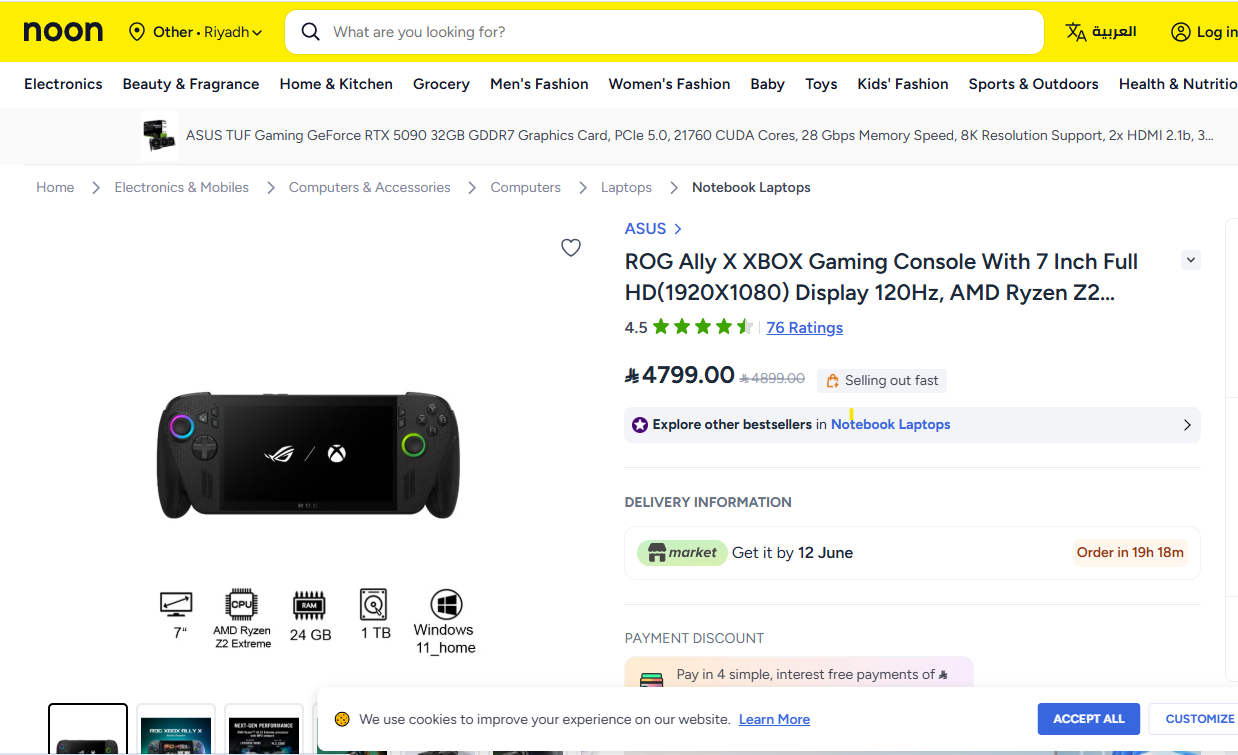
Task: Expand the product title chevron
Action: [1190, 260]
